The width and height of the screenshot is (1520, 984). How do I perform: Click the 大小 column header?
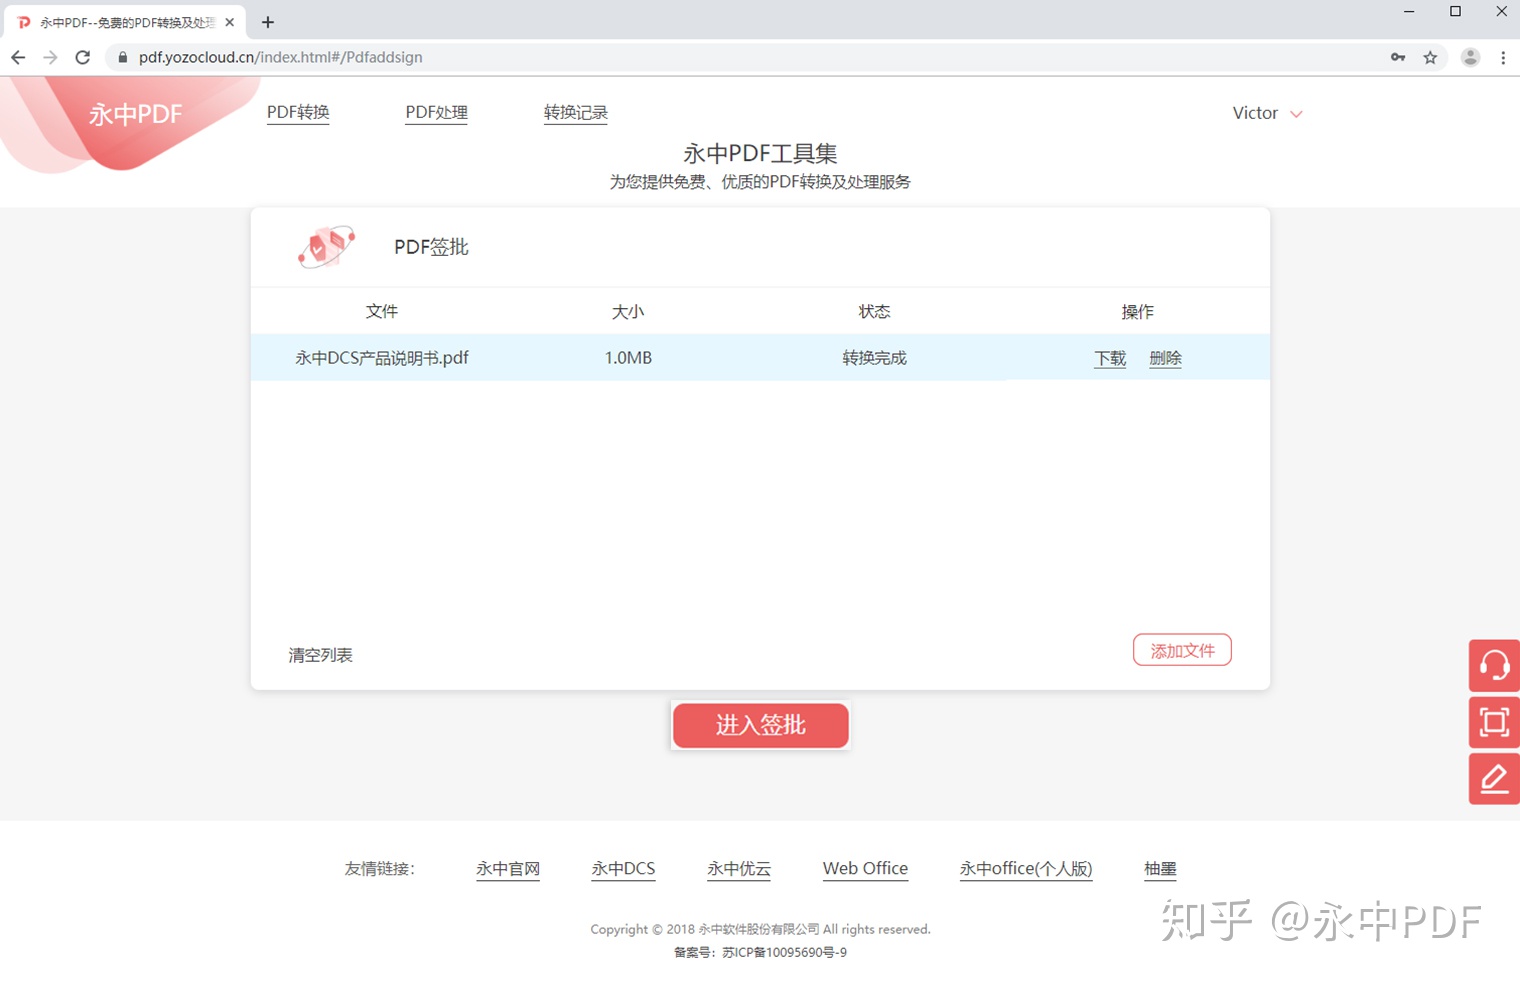(628, 312)
